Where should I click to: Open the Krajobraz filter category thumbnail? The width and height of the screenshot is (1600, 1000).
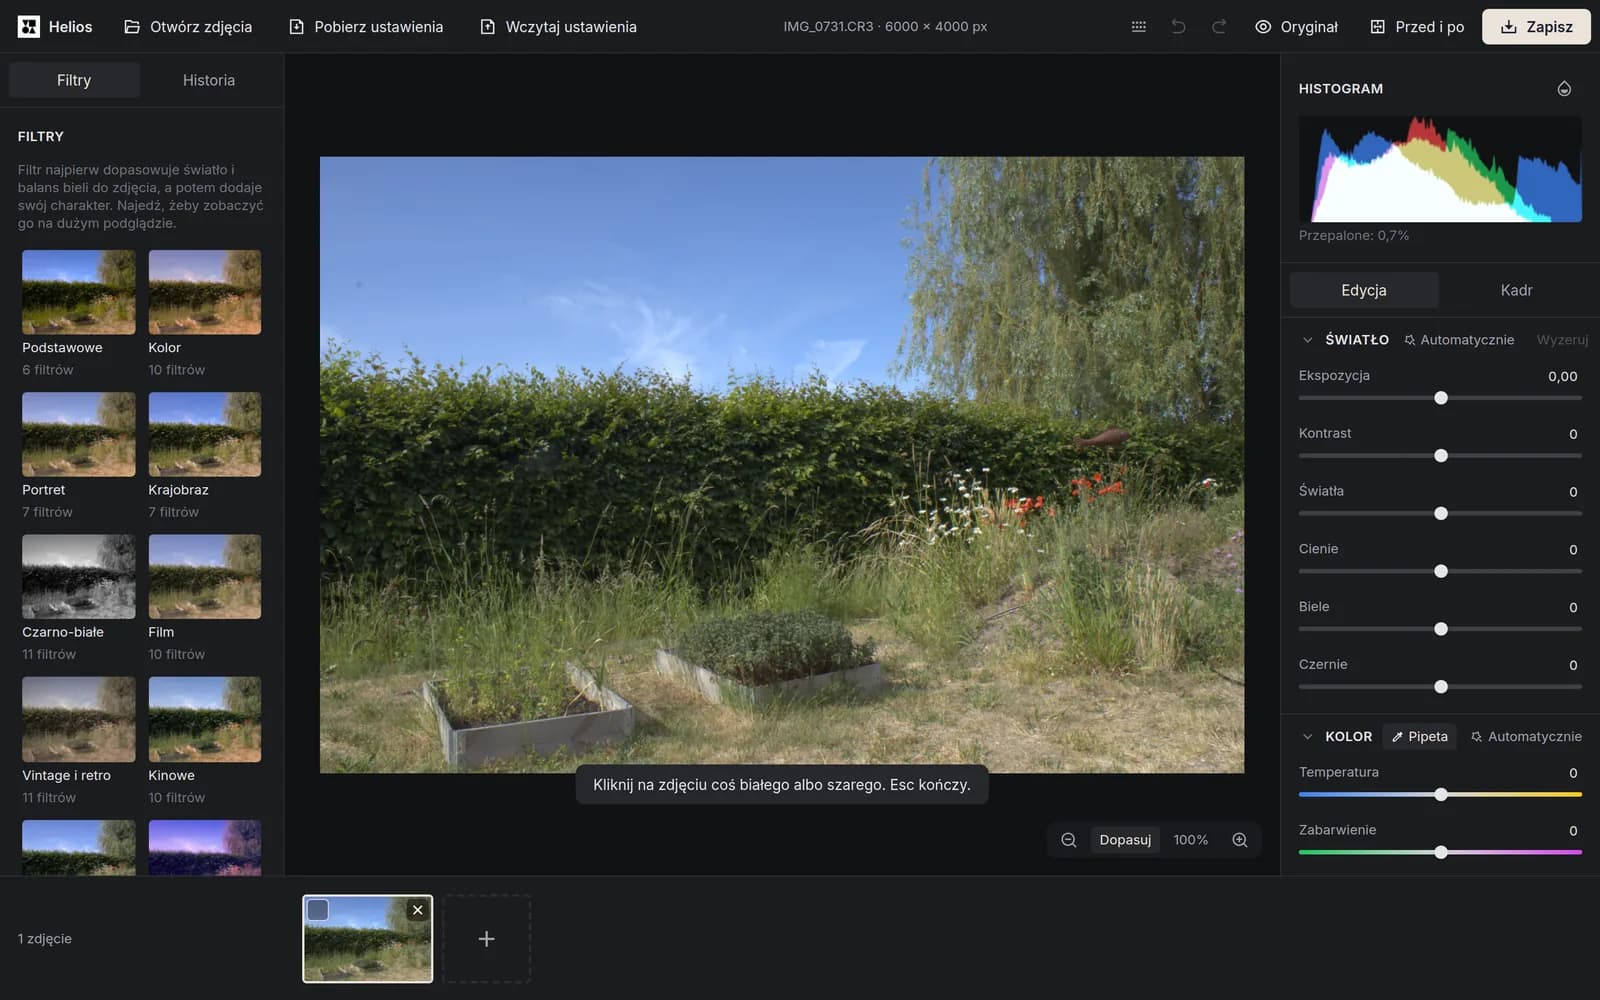pyautogui.click(x=205, y=434)
